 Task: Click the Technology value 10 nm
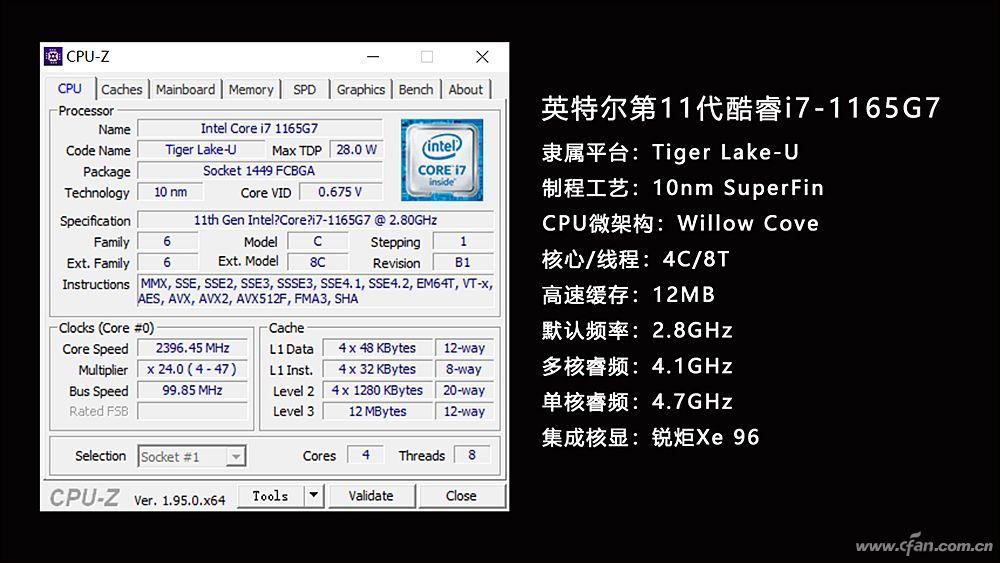tap(170, 191)
